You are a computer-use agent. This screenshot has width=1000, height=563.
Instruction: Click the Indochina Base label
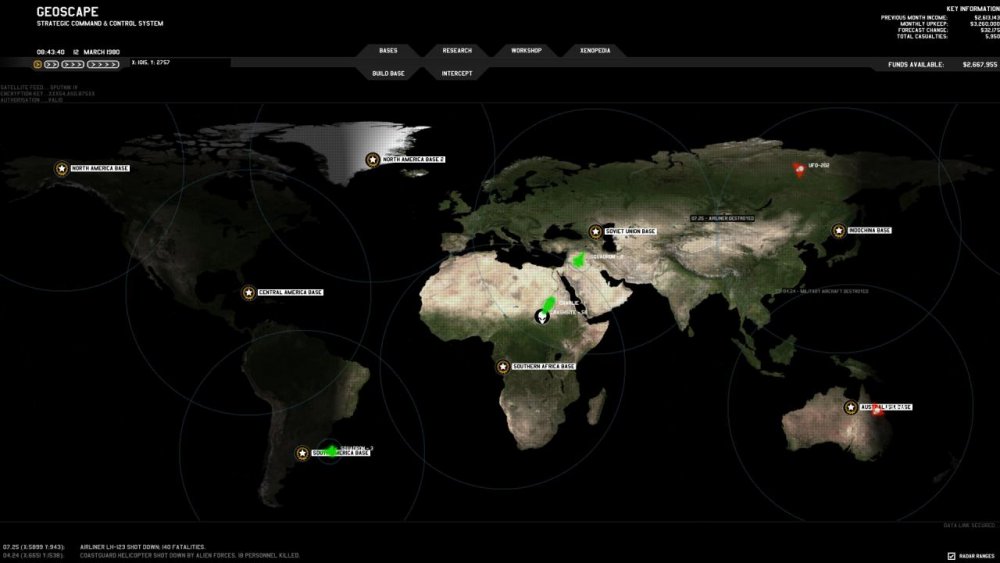pos(869,231)
